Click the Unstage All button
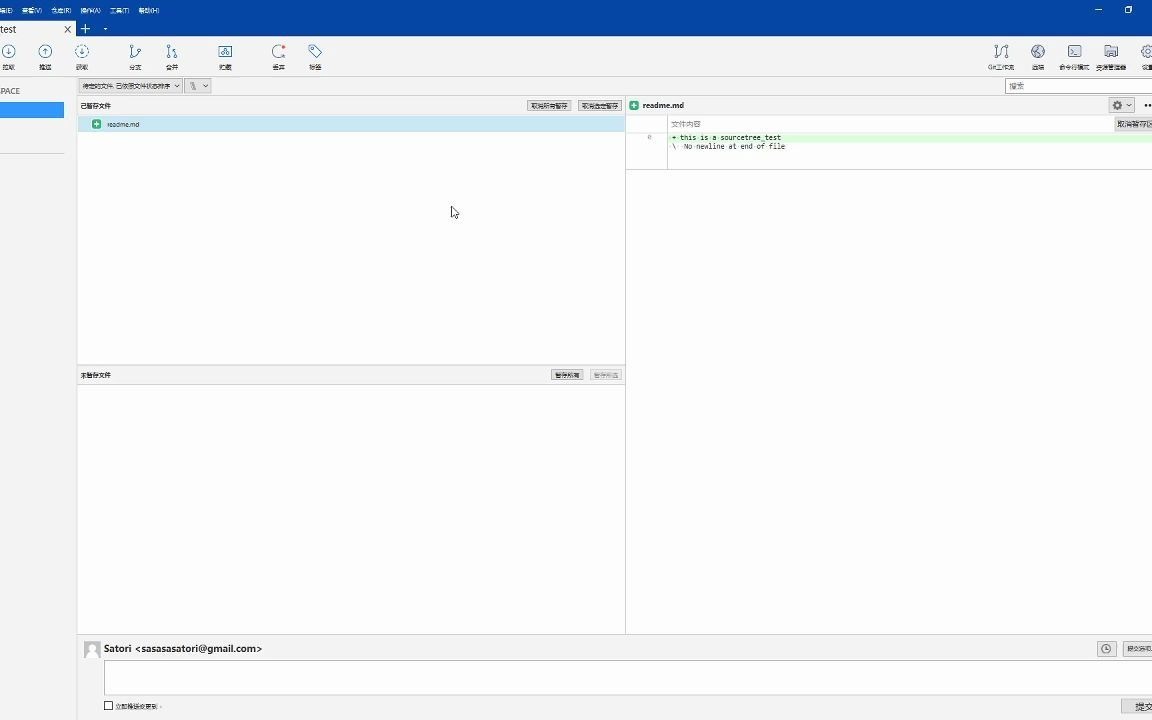The width and height of the screenshot is (1152, 720). pos(549,106)
